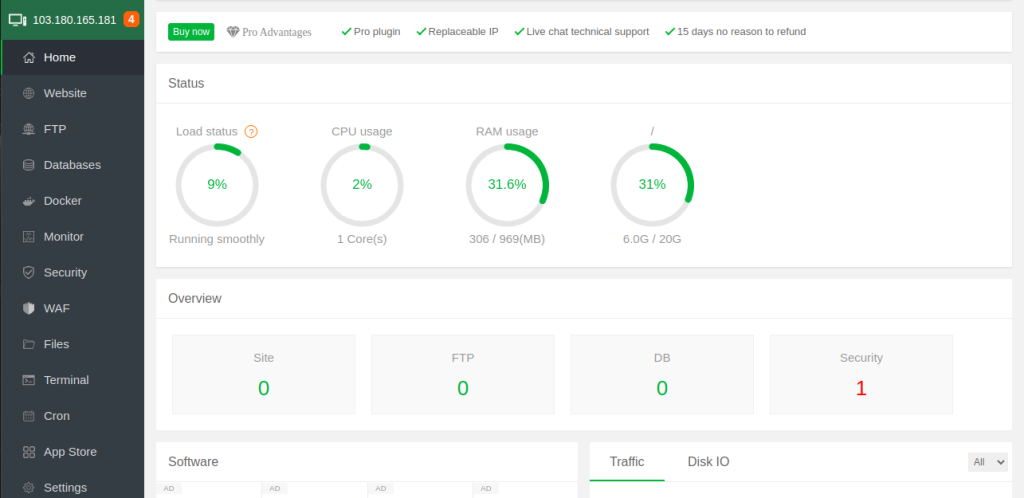
Task: Select the Security shield icon
Action: click(29, 273)
